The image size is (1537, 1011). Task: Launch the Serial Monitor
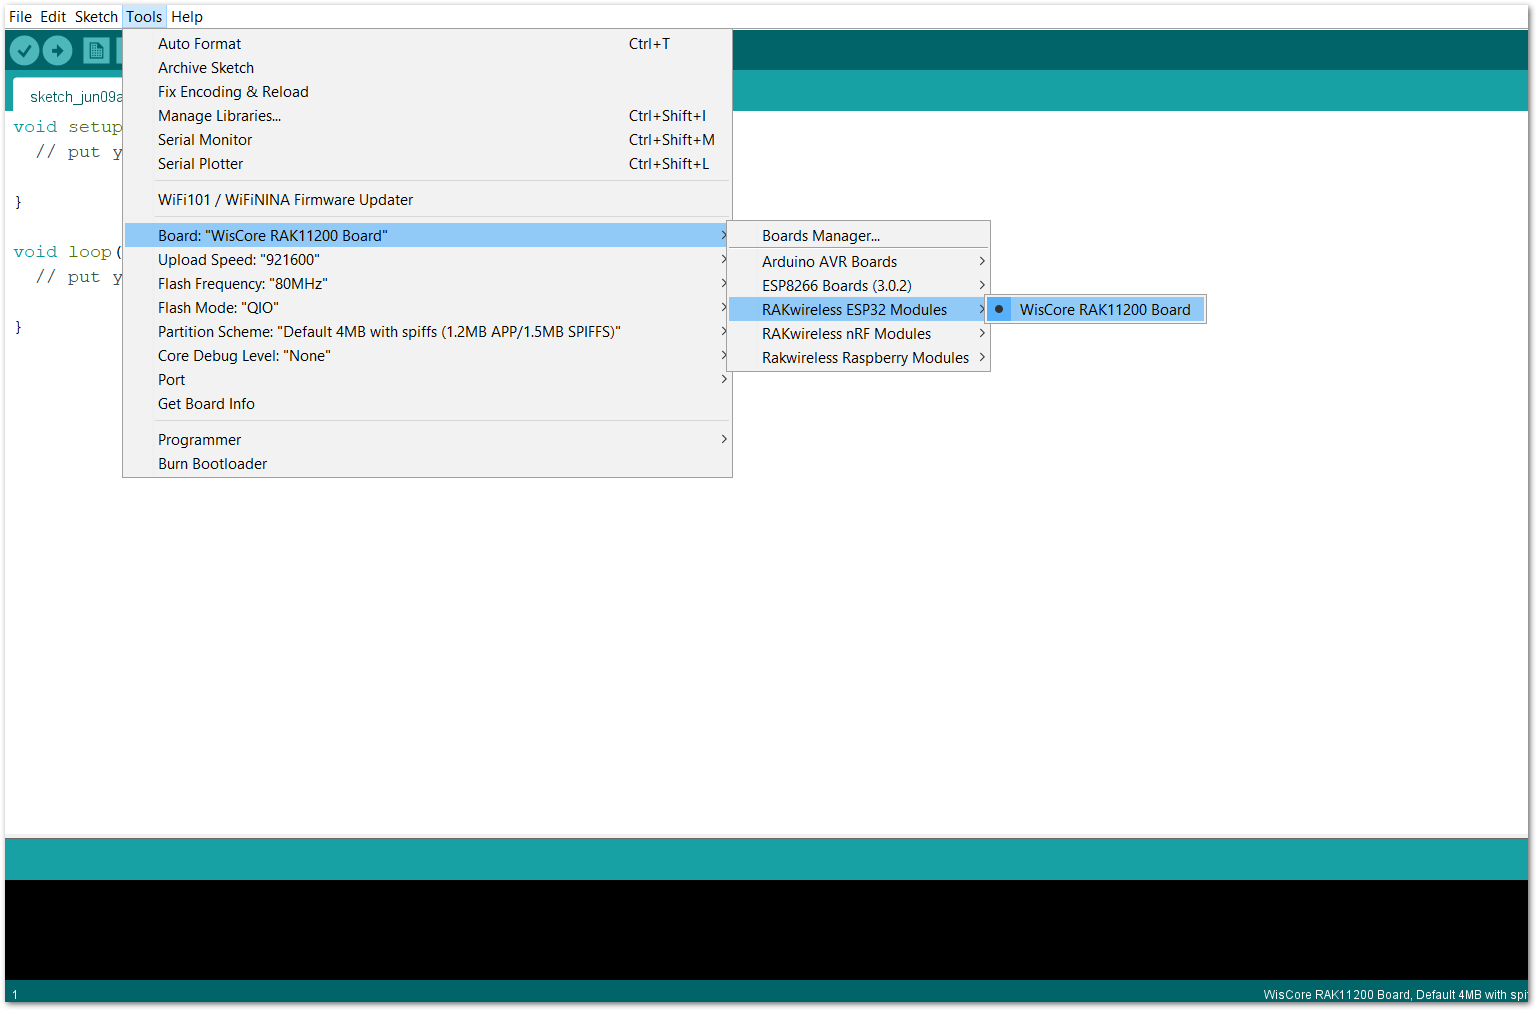click(x=428, y=140)
